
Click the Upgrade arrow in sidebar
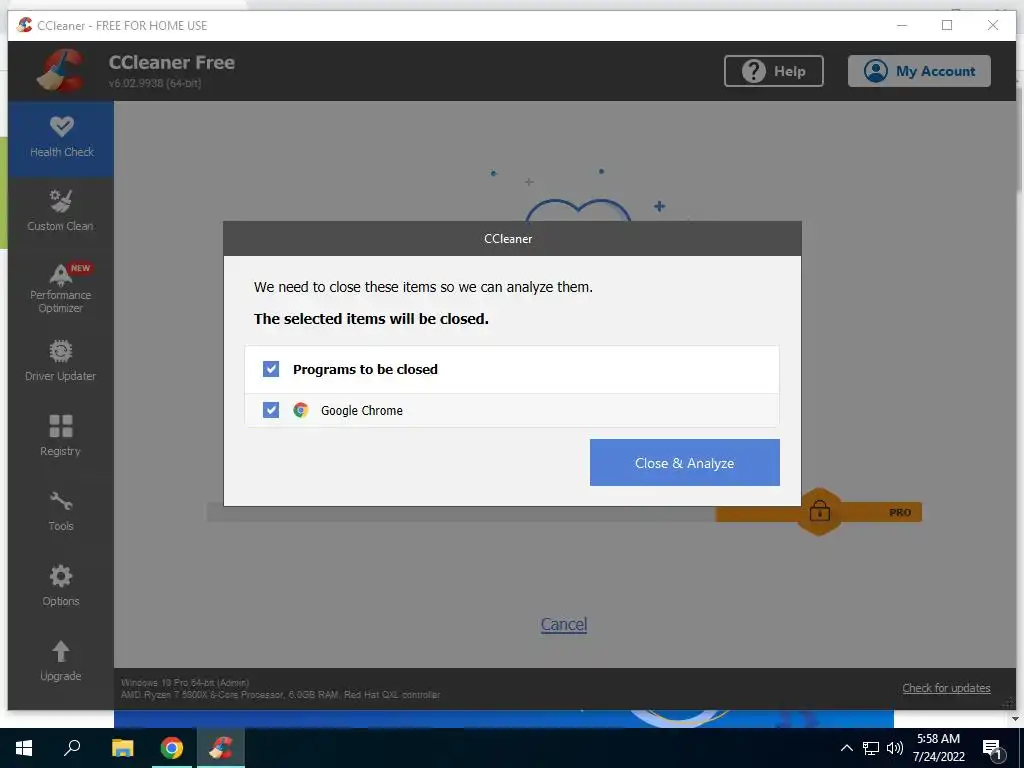61,651
